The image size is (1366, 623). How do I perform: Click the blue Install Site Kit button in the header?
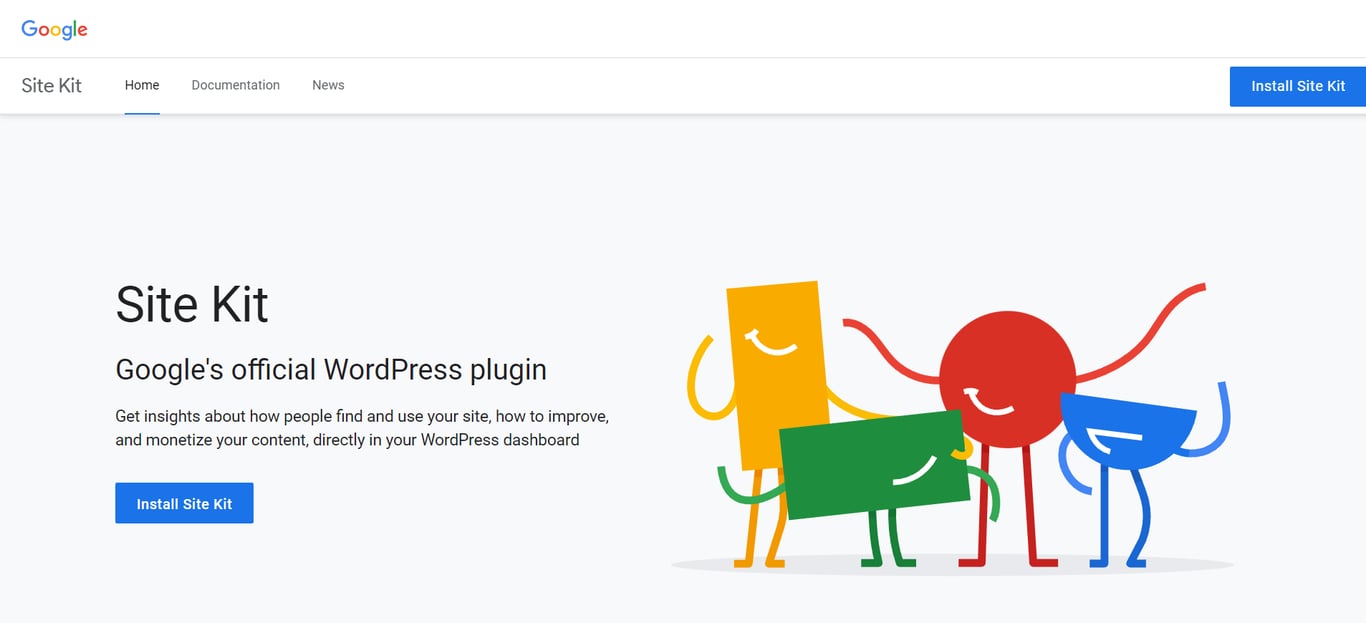click(x=1297, y=86)
